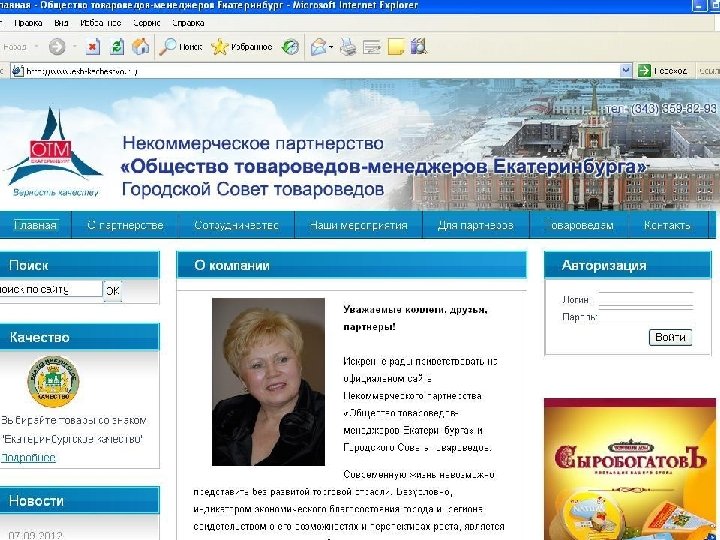The height and width of the screenshot is (540, 720).
Task: Click the Forward navigation arrow icon
Action: coord(57,47)
